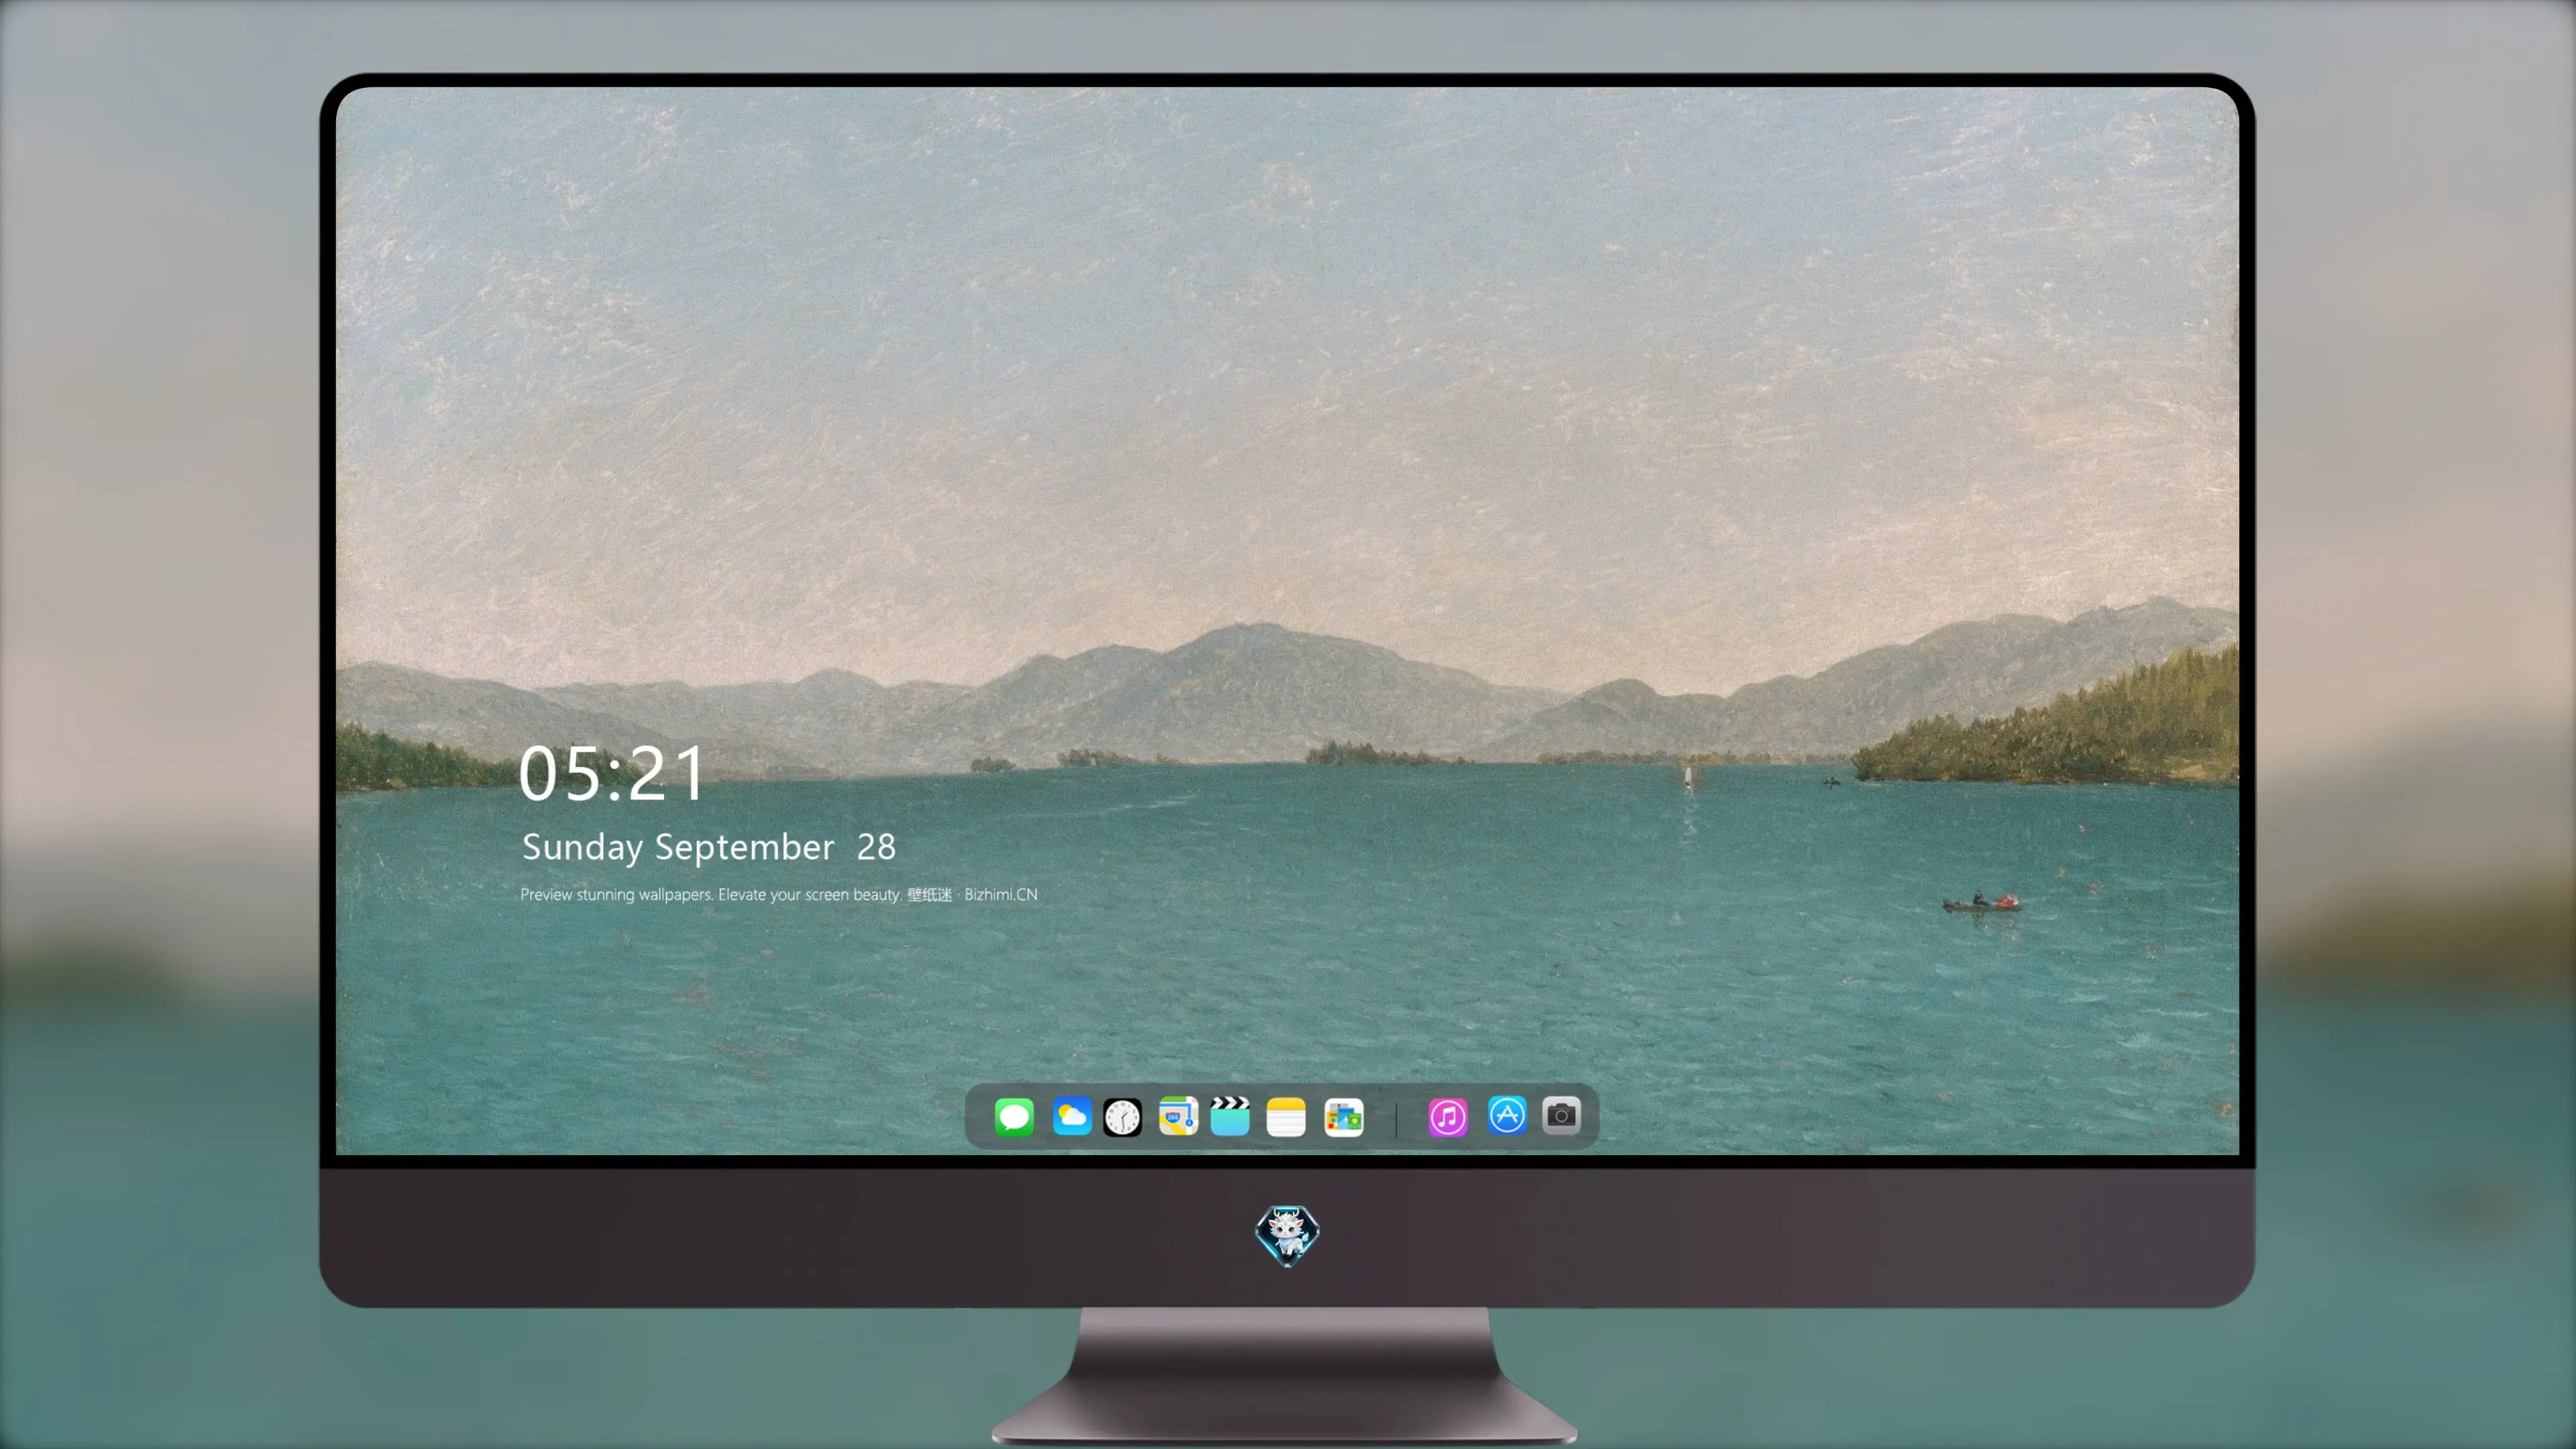Launch the Weather app from the dock

point(1072,1116)
